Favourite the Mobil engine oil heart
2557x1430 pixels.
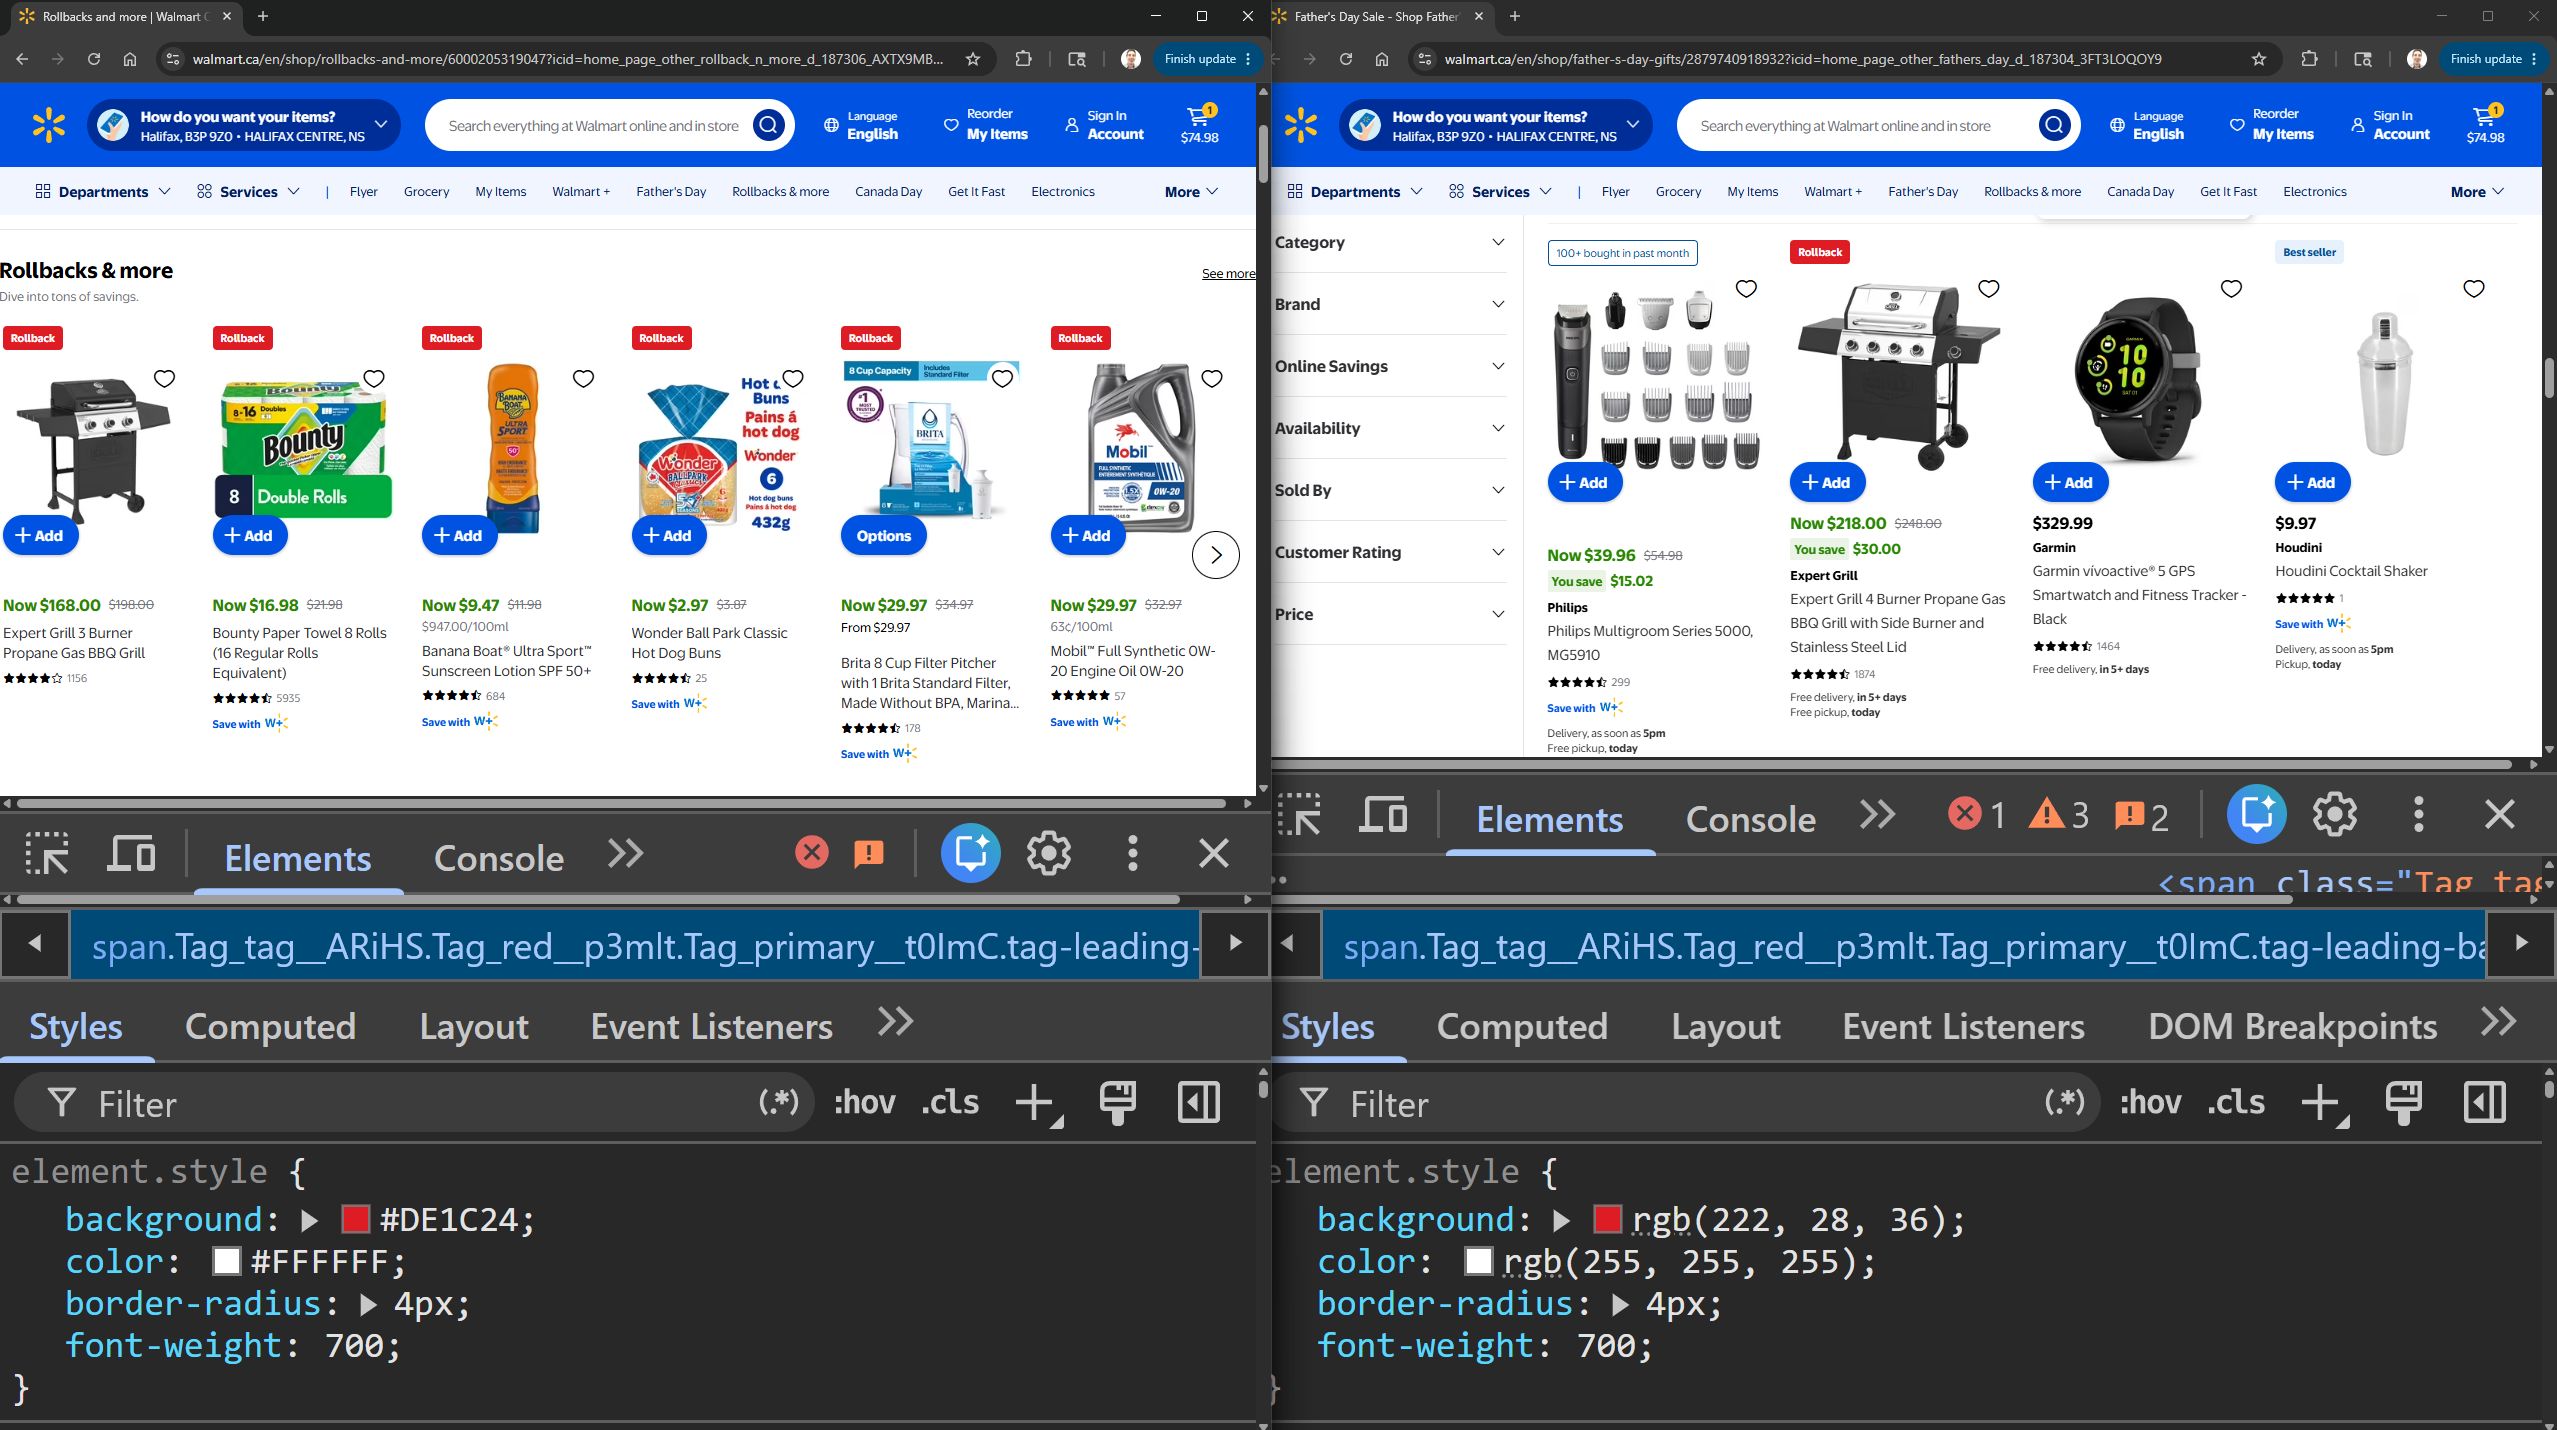tap(1211, 378)
